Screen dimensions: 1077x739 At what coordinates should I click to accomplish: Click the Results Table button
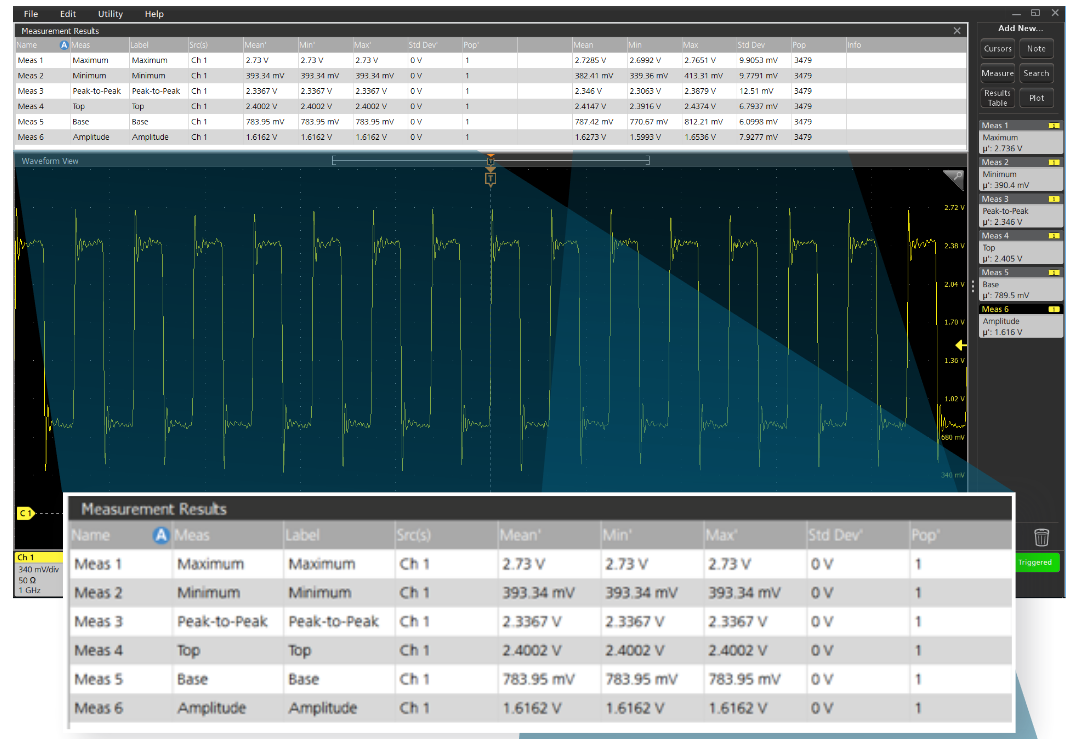click(997, 98)
